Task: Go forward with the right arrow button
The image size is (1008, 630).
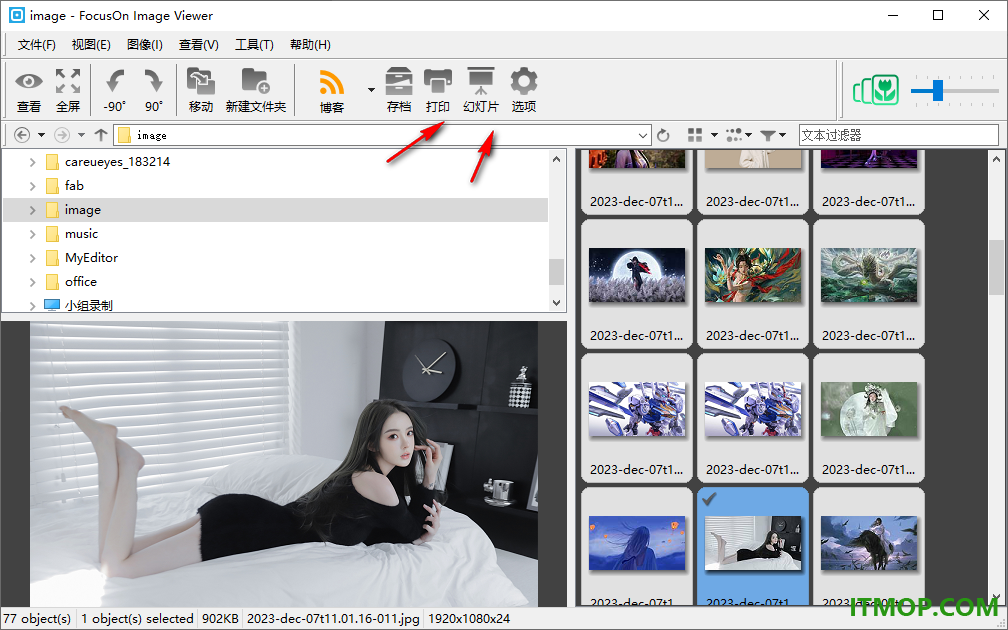Action: 62,135
